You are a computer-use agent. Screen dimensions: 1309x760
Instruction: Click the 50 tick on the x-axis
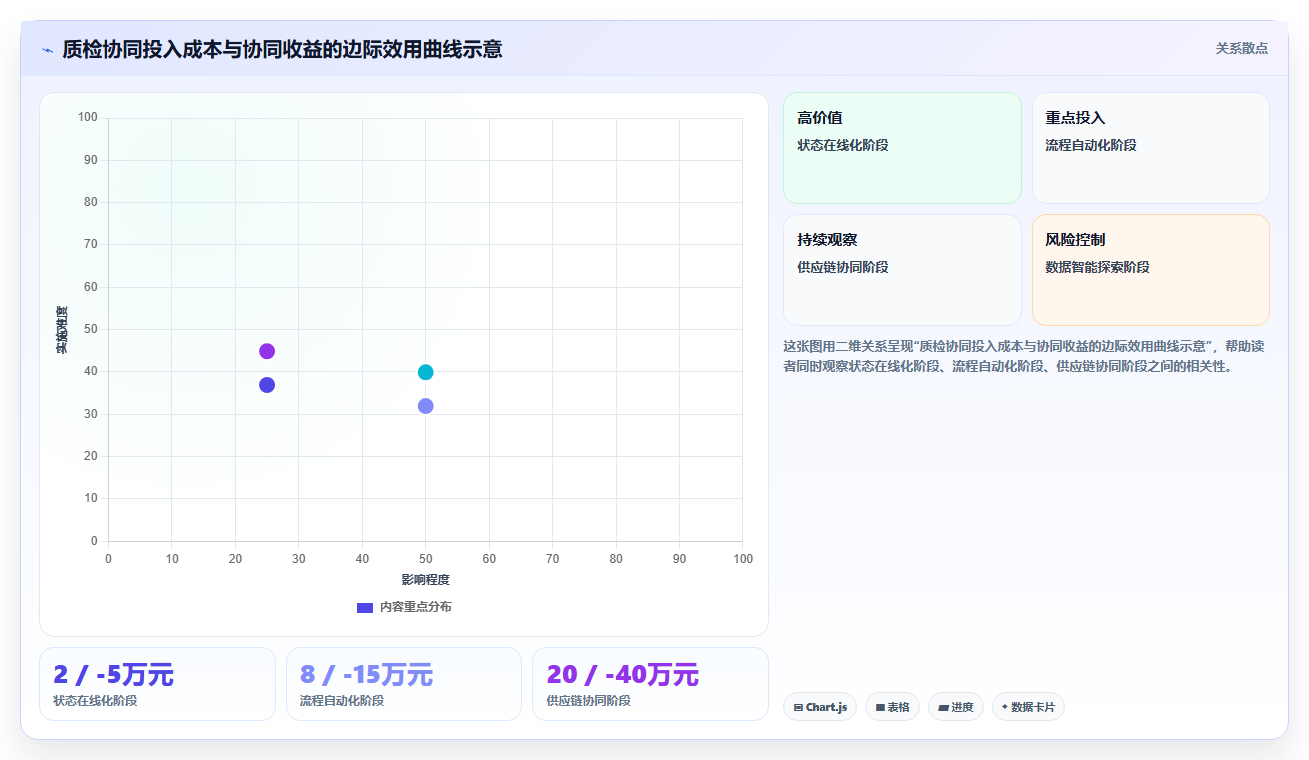pos(425,559)
